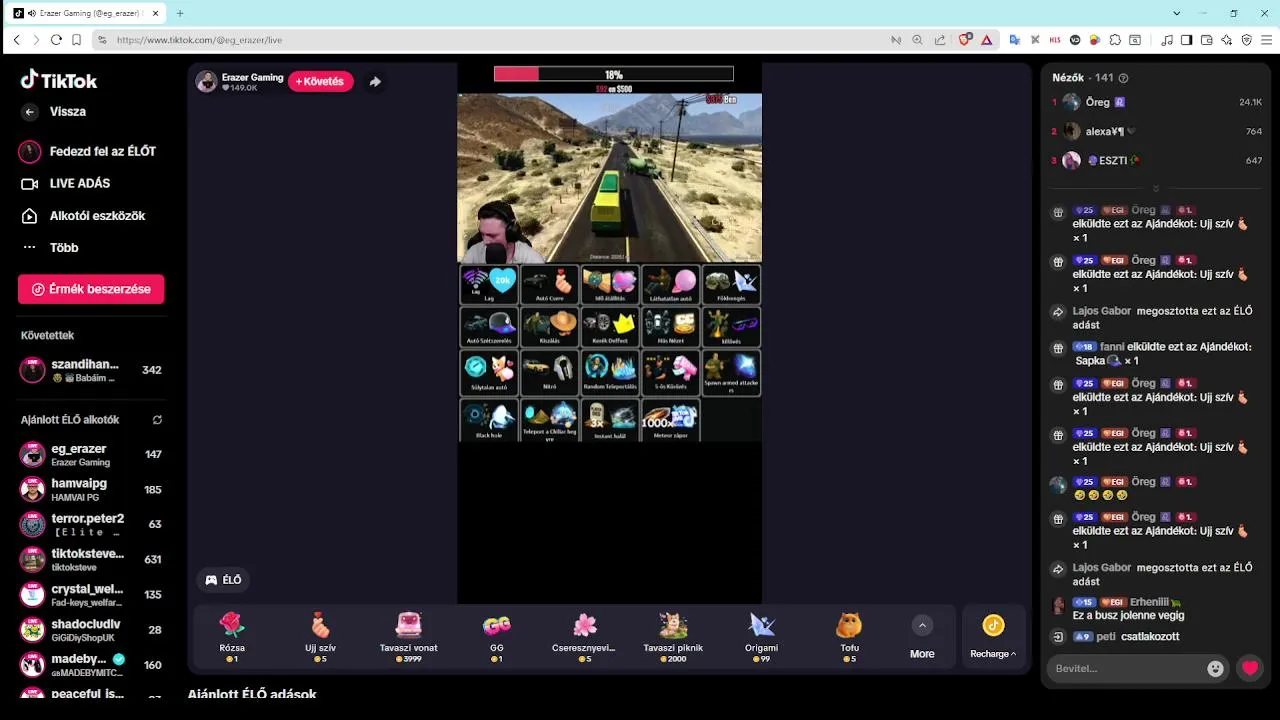Send the Tavaszi vonat gift
Image resolution: width=1280 pixels, height=720 pixels.
click(x=408, y=636)
